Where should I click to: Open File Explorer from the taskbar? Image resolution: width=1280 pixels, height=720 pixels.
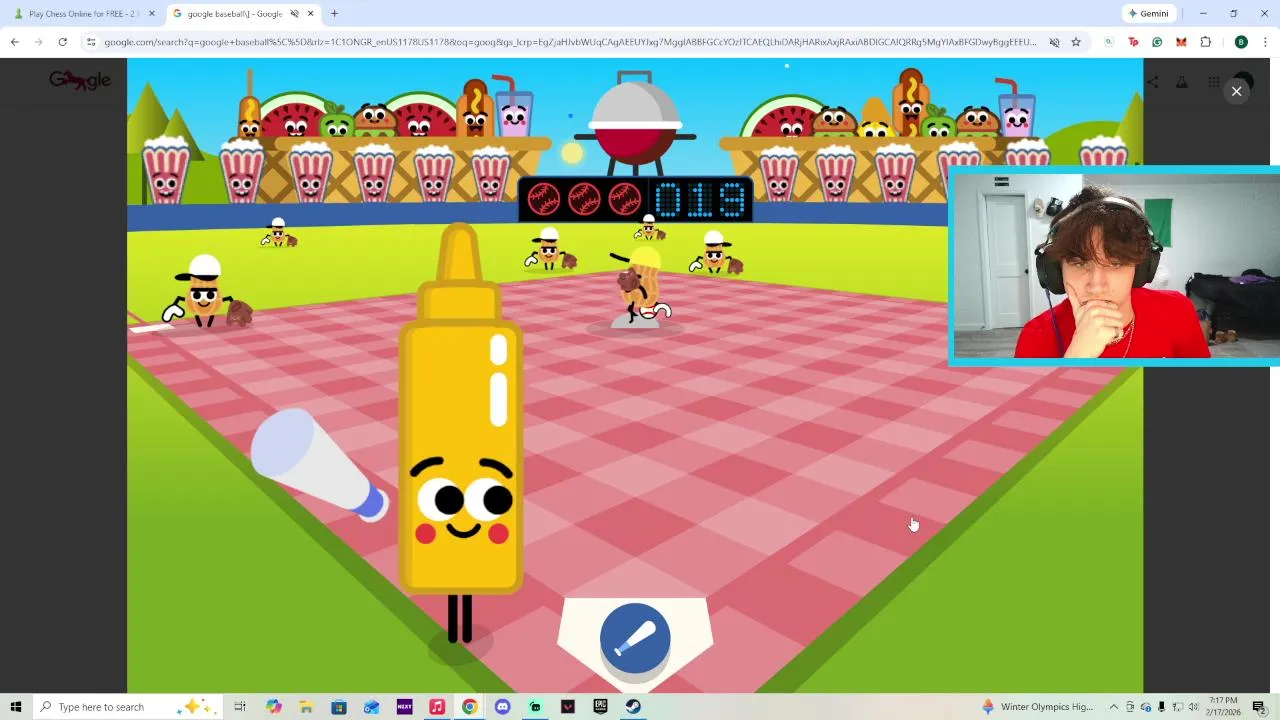coord(306,707)
